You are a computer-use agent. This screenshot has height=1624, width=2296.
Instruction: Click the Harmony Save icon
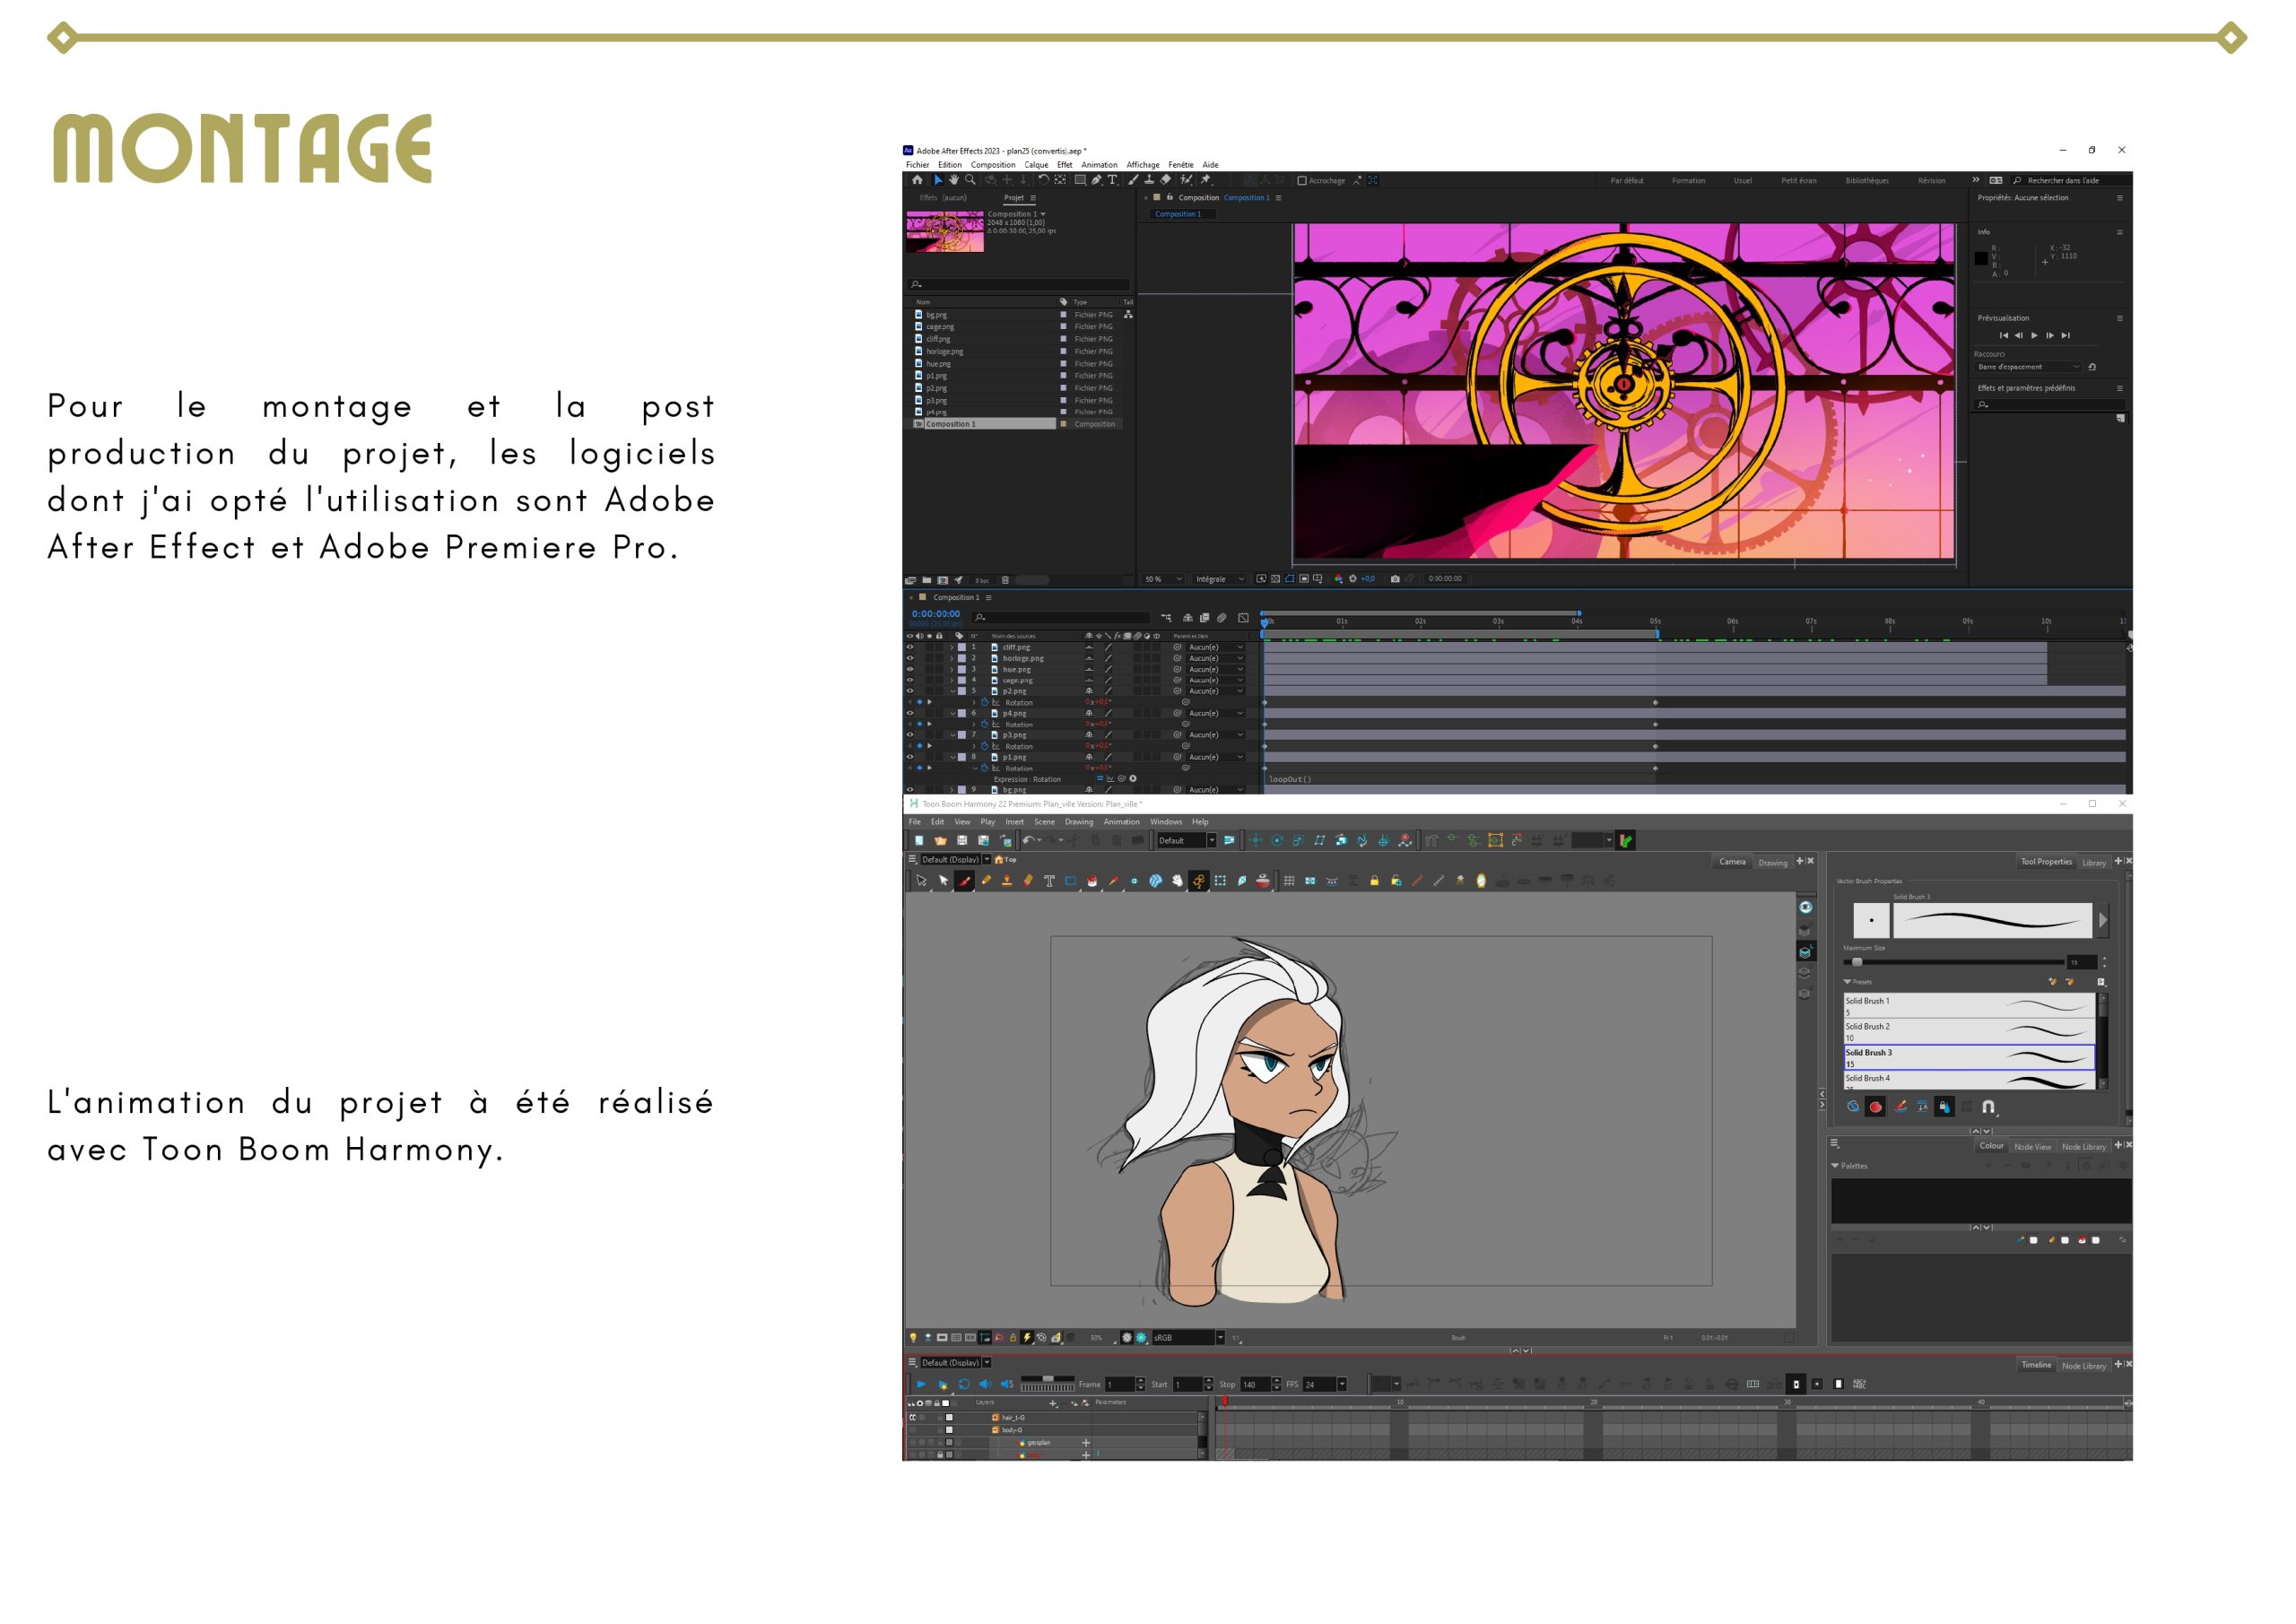pyautogui.click(x=962, y=840)
